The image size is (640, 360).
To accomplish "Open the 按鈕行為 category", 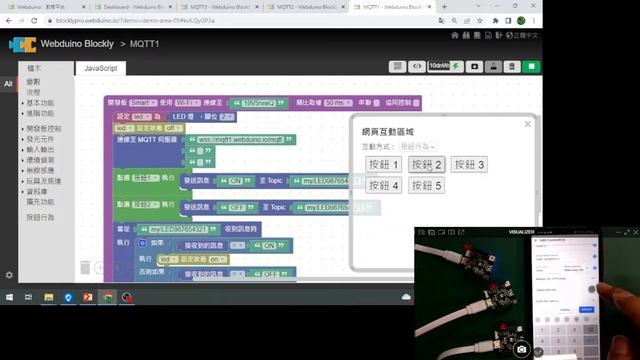I will click(x=40, y=217).
